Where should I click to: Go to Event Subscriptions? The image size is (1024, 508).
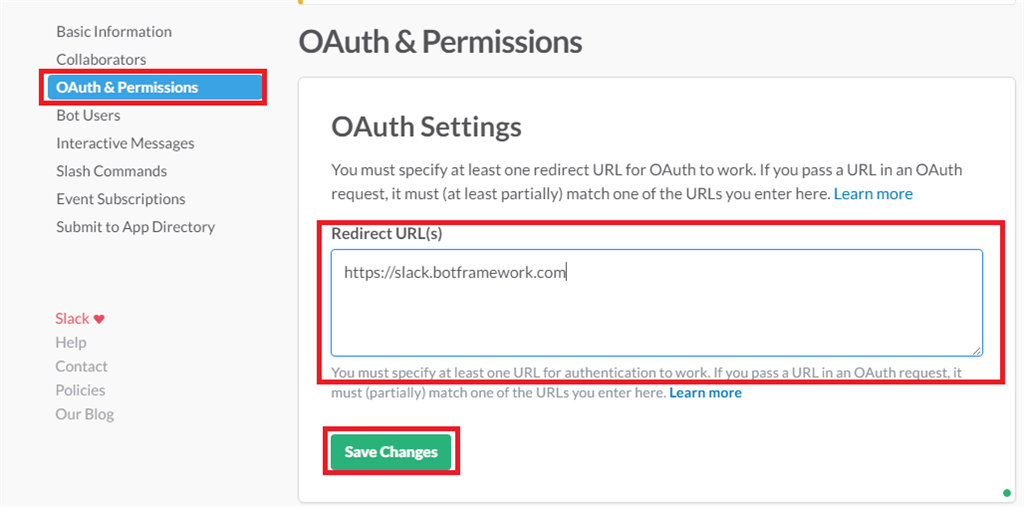[121, 200]
